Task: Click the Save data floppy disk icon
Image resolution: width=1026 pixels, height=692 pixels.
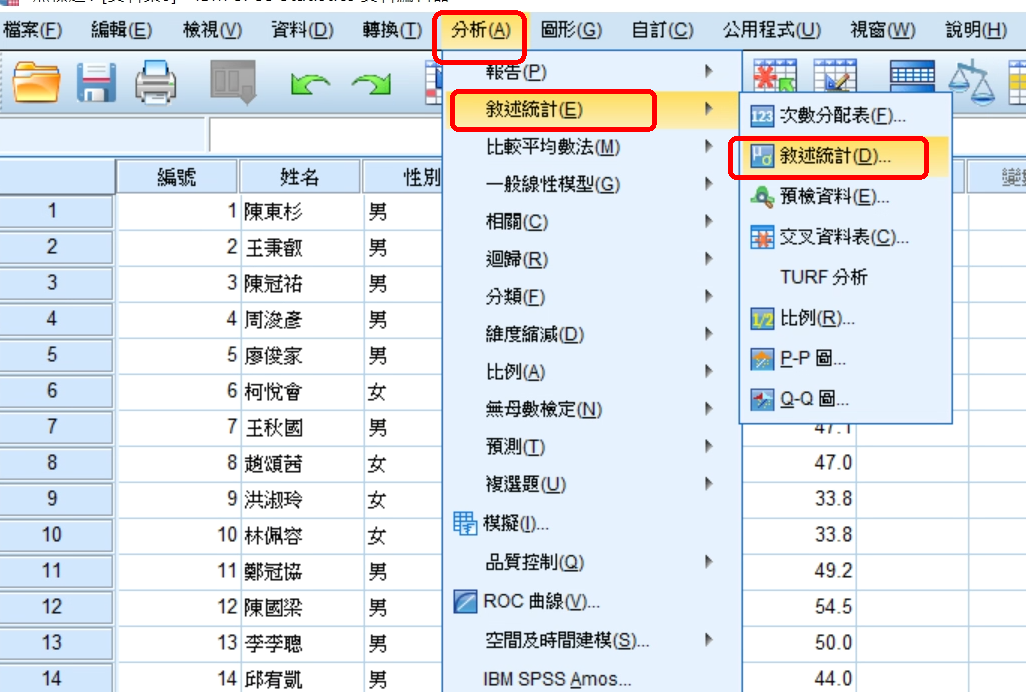Action: pos(97,83)
